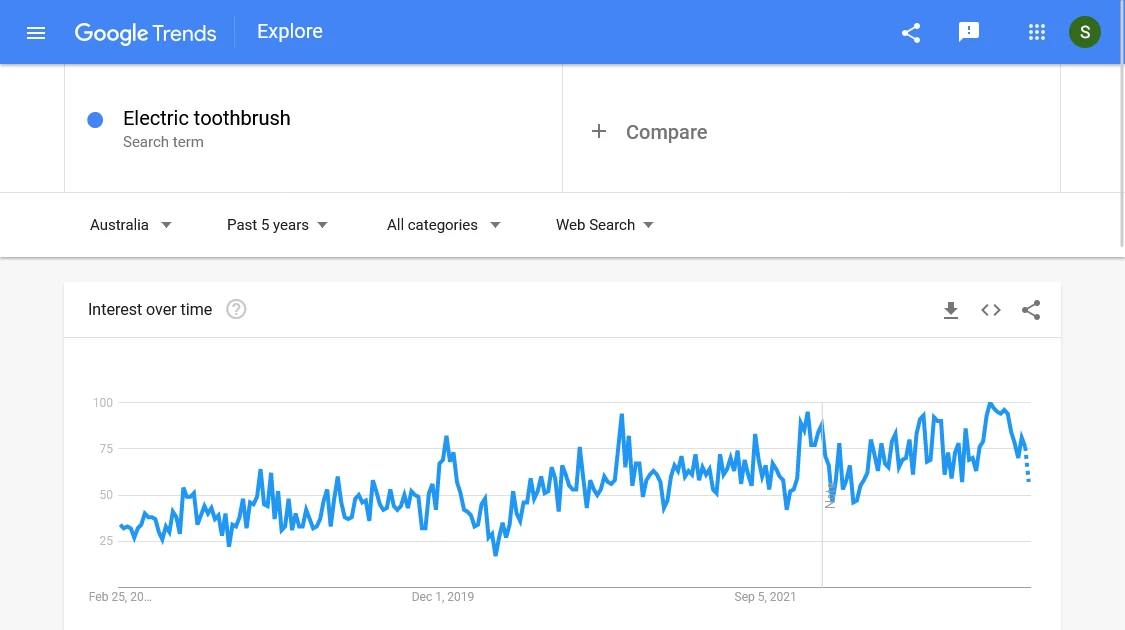
Task: Open the Australia region dropdown
Action: click(x=131, y=225)
